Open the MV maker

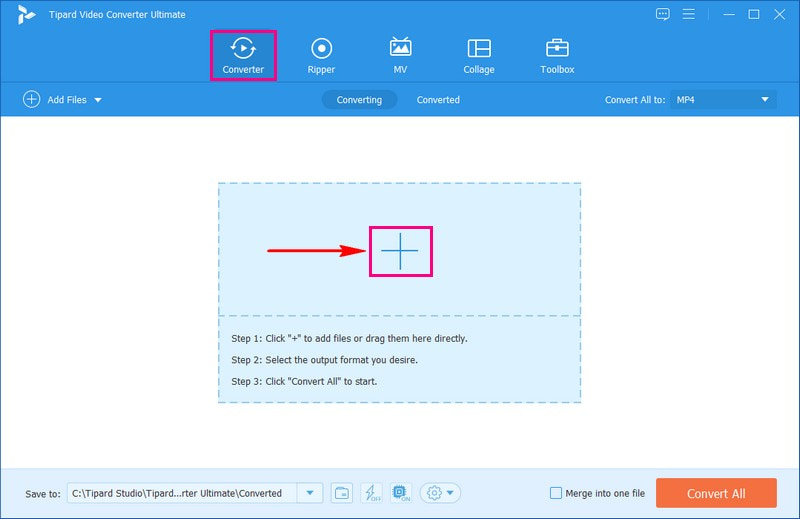pyautogui.click(x=400, y=55)
